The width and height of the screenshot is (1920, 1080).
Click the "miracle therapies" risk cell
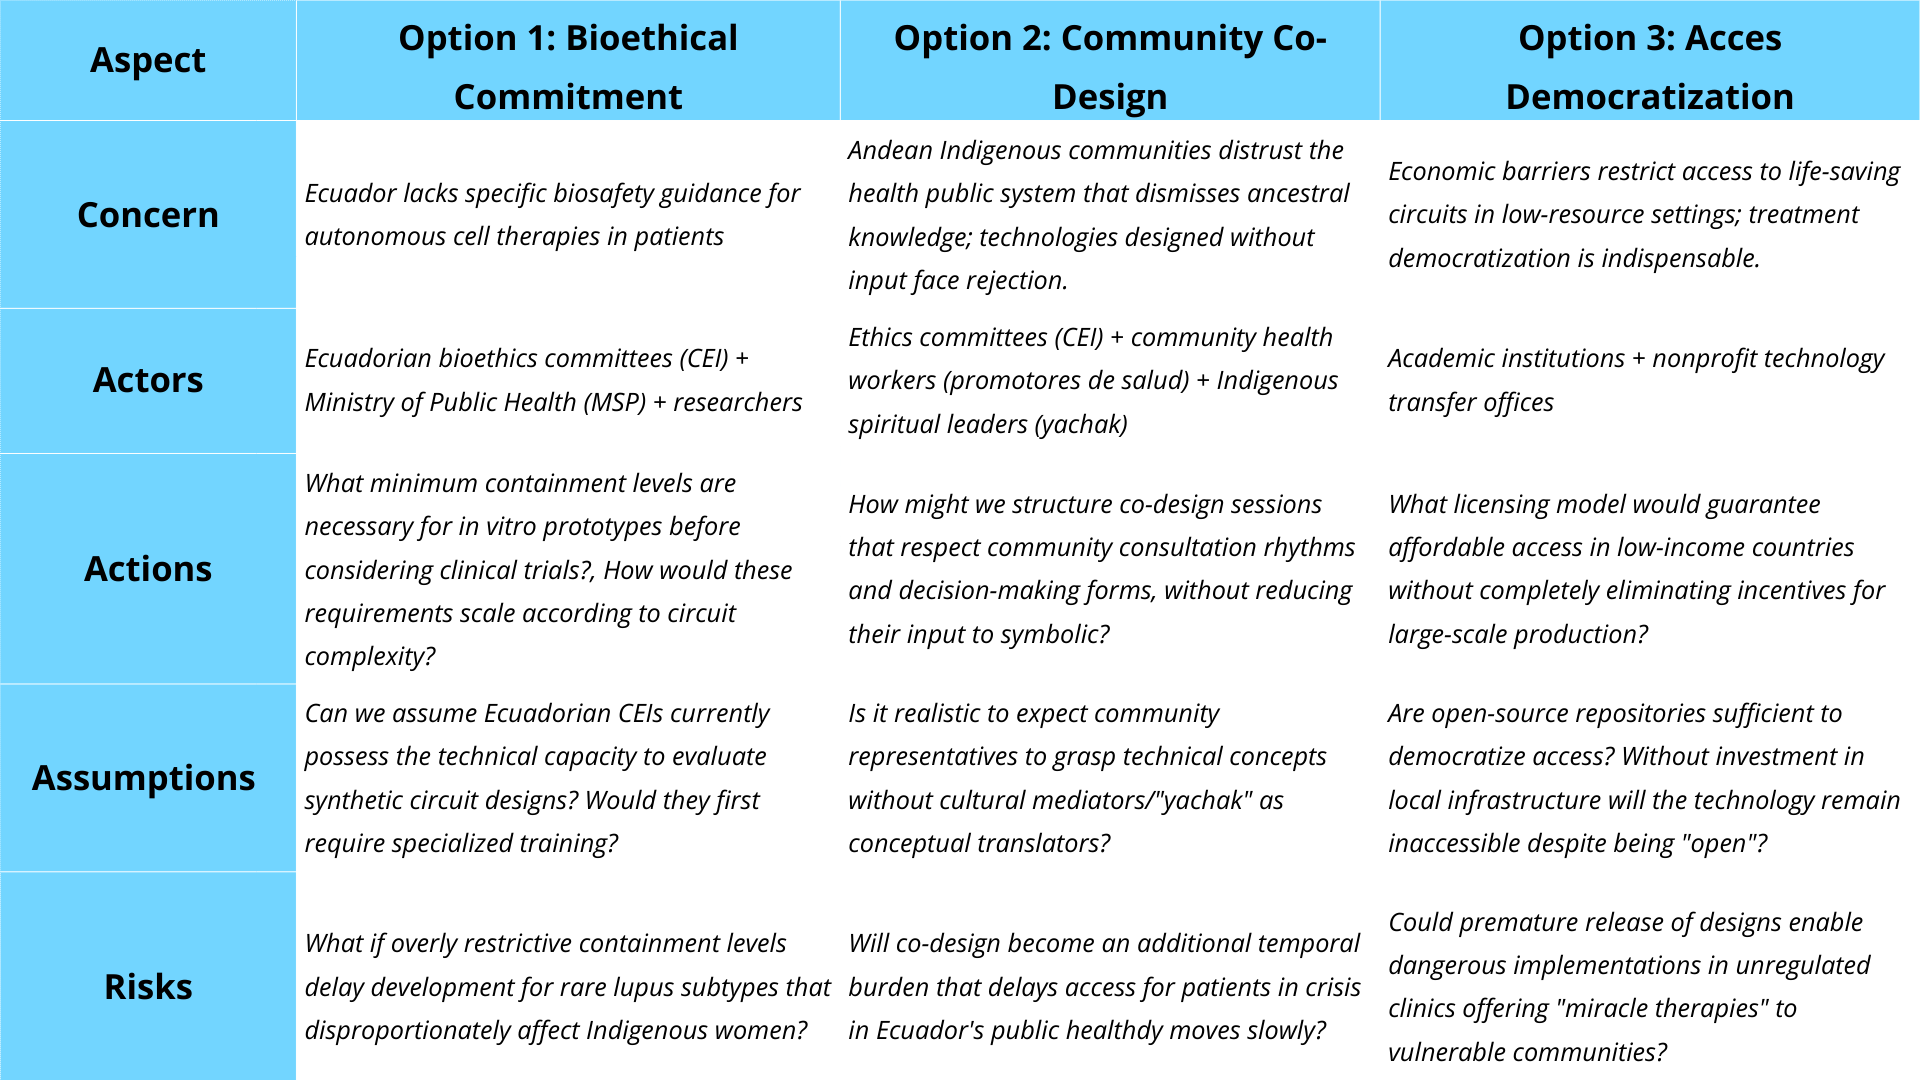(1629, 987)
